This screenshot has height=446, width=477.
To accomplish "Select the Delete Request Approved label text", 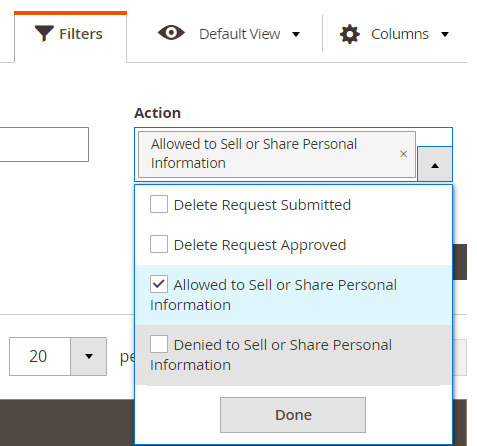I will click(x=260, y=245).
